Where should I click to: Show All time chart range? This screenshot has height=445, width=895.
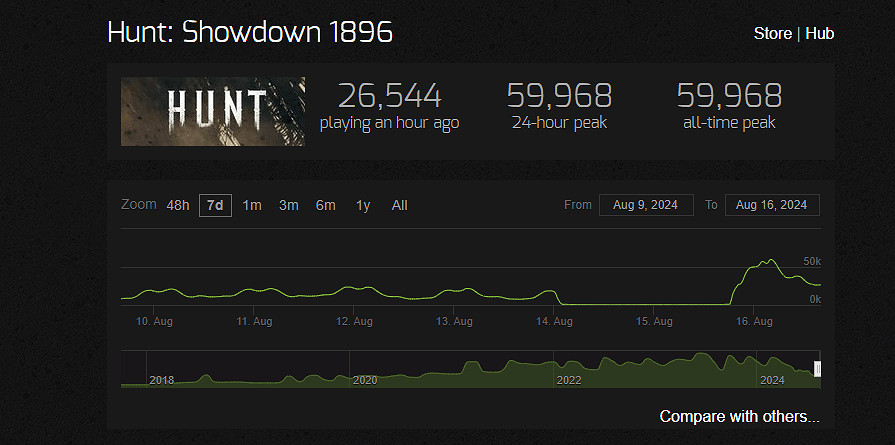400,205
